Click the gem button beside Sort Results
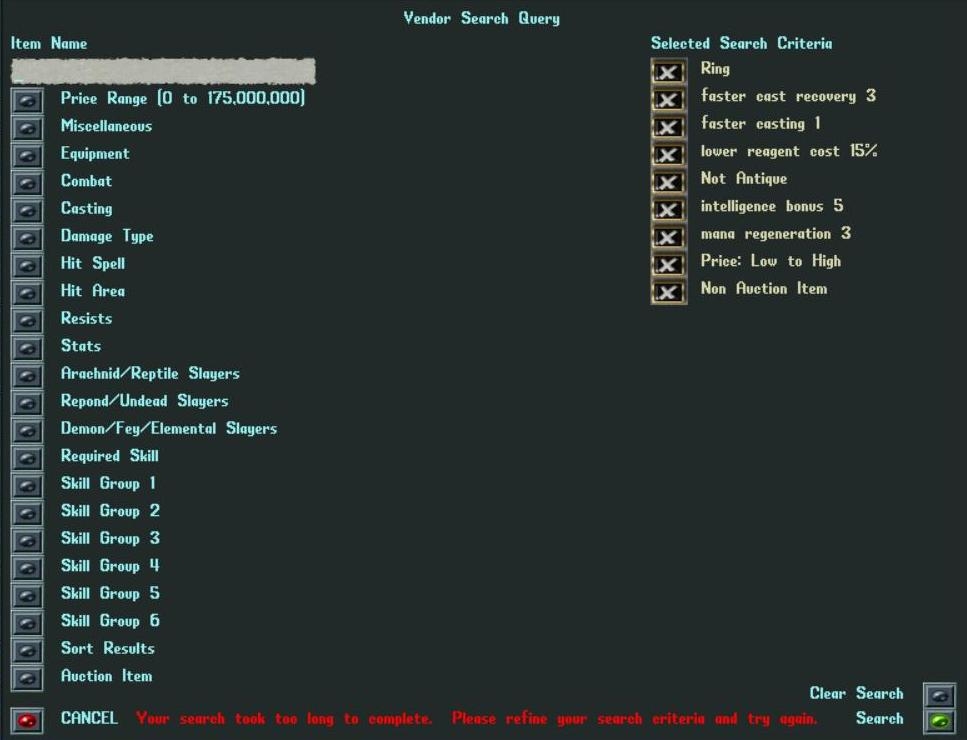The height and width of the screenshot is (740, 967). [x=27, y=651]
